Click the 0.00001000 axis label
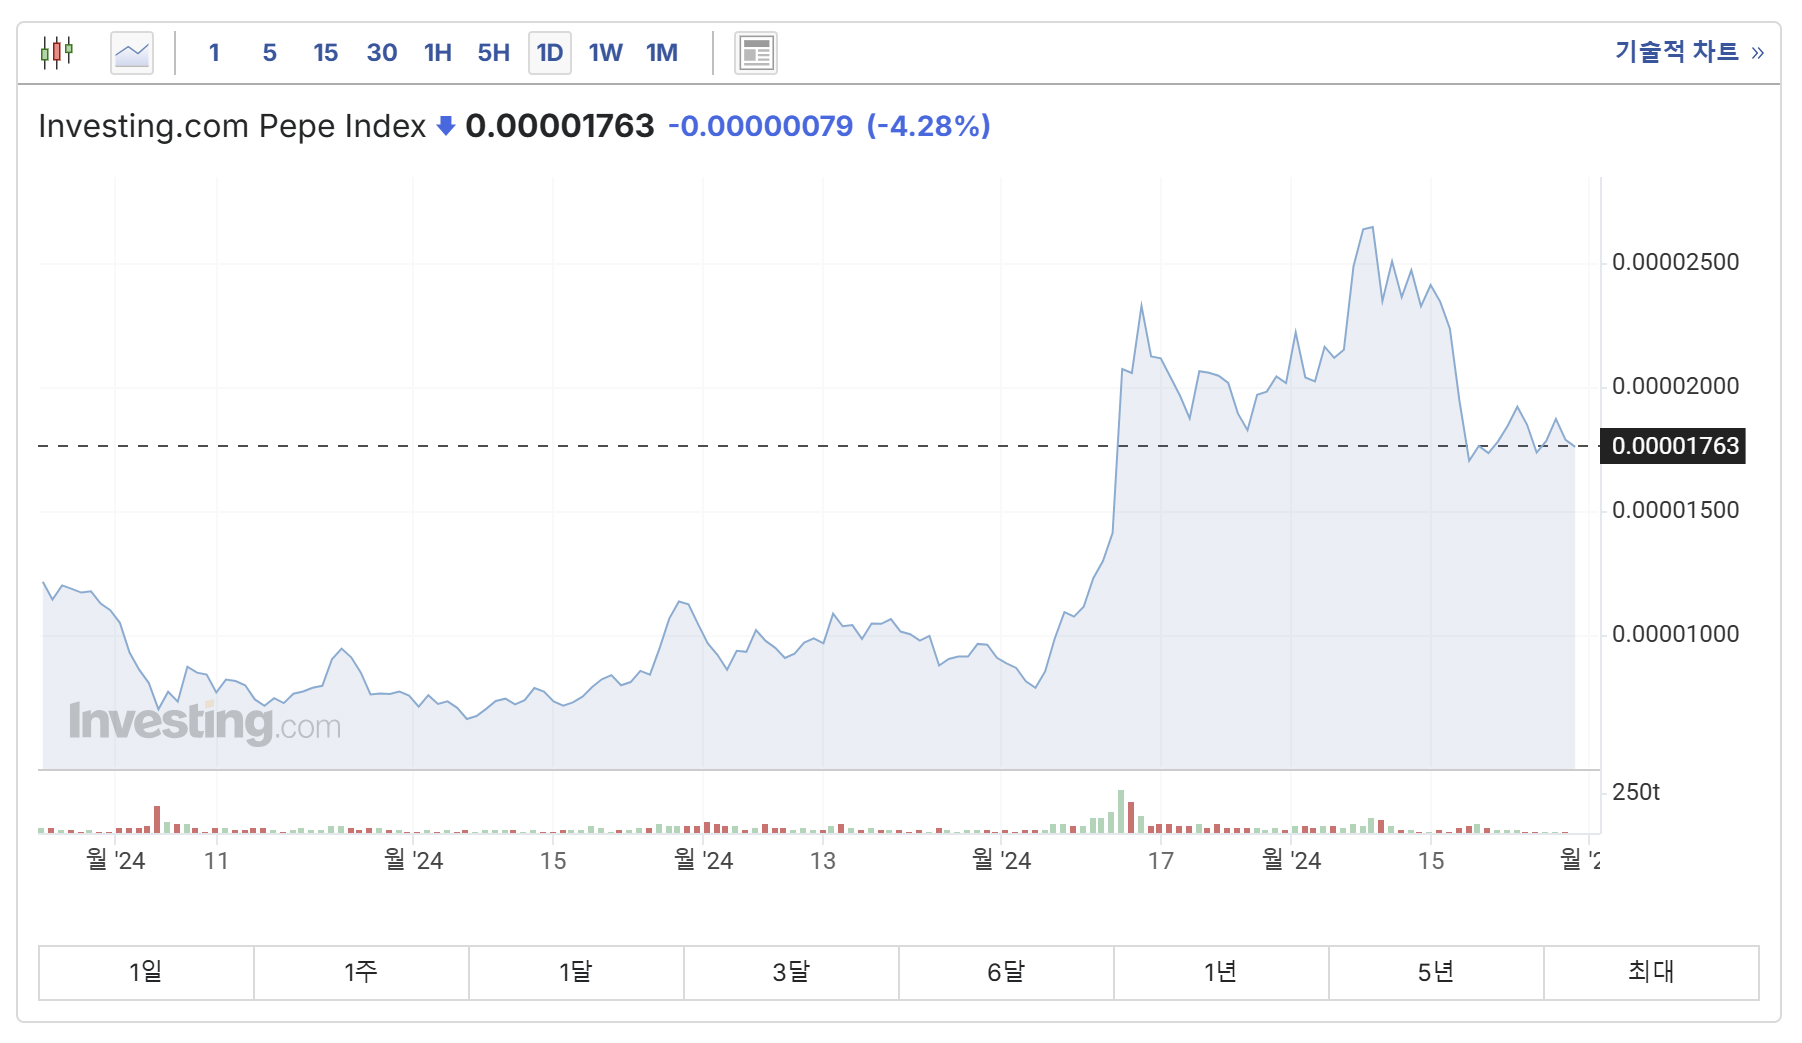The height and width of the screenshot is (1043, 1802). coord(1675,634)
